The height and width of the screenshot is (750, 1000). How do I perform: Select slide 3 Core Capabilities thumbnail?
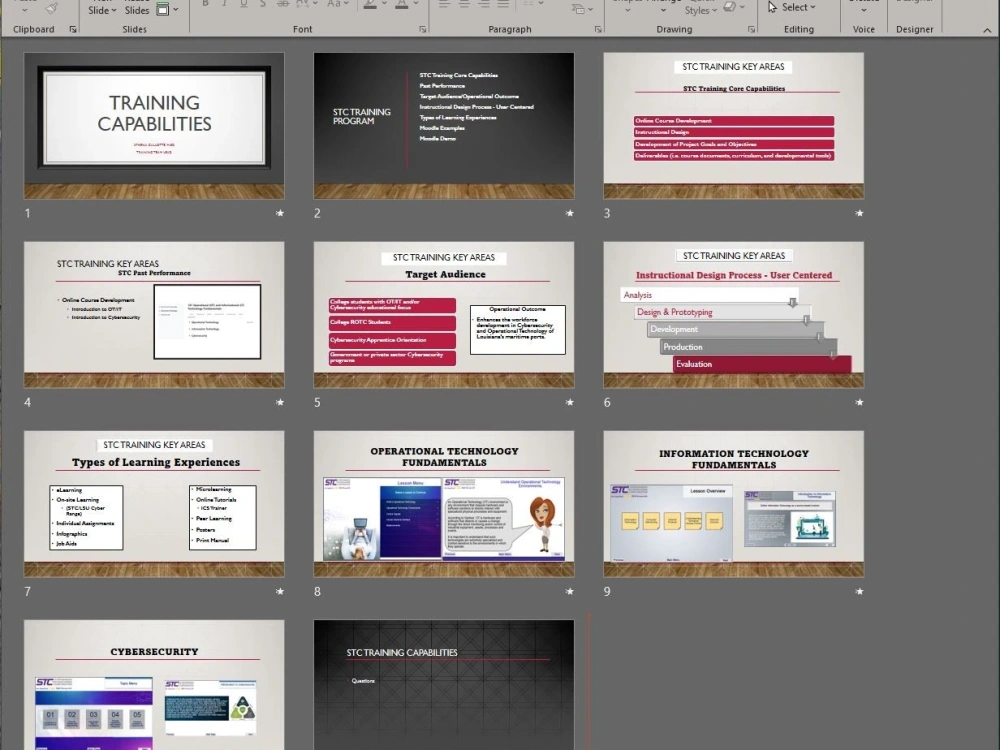coord(733,126)
